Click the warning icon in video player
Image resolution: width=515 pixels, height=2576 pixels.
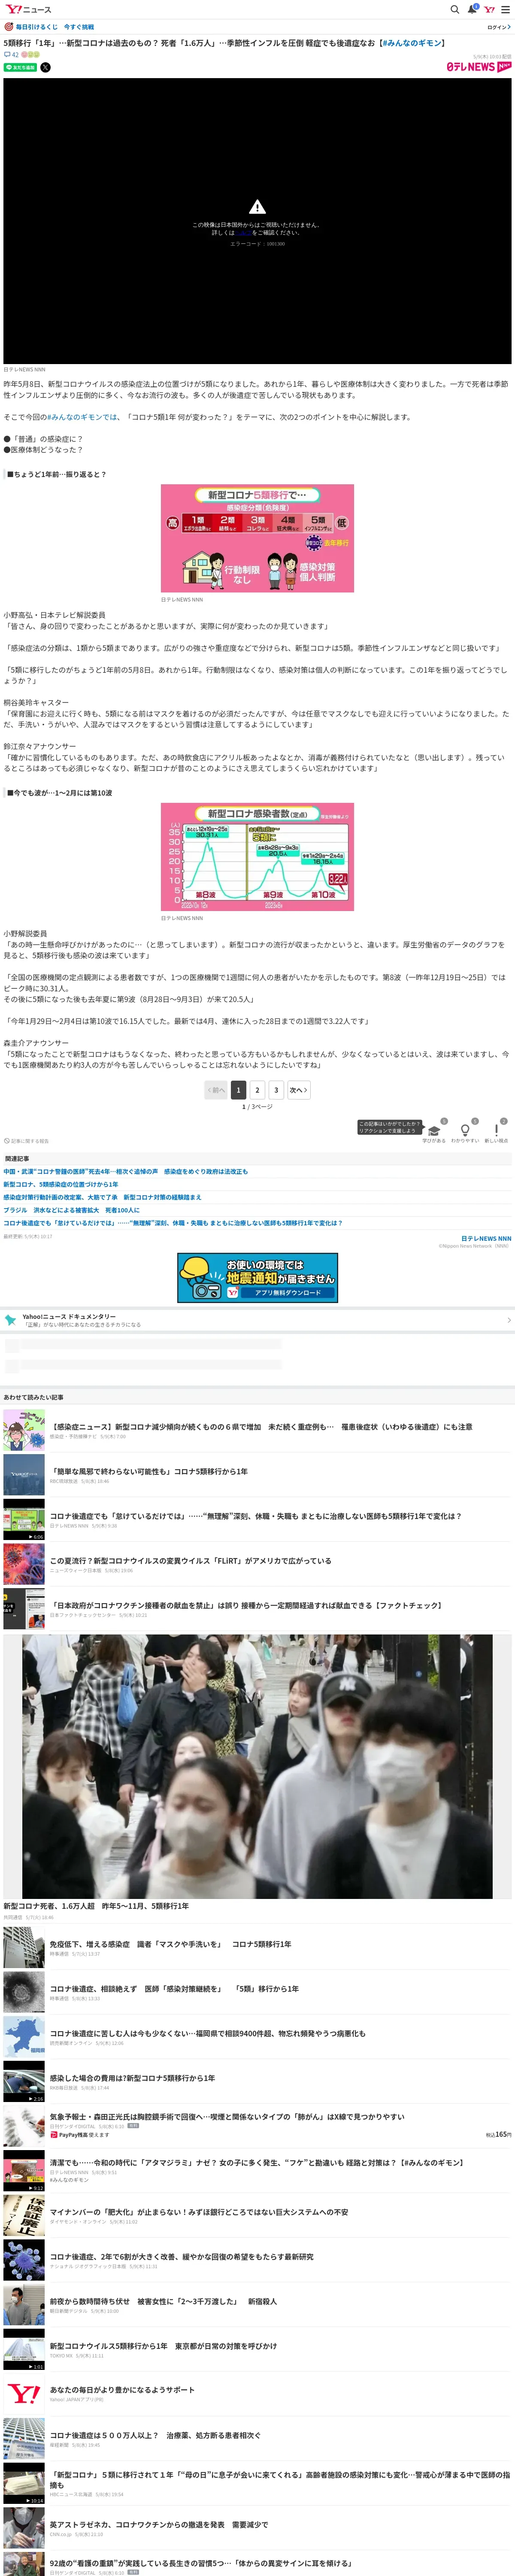pyautogui.click(x=257, y=207)
